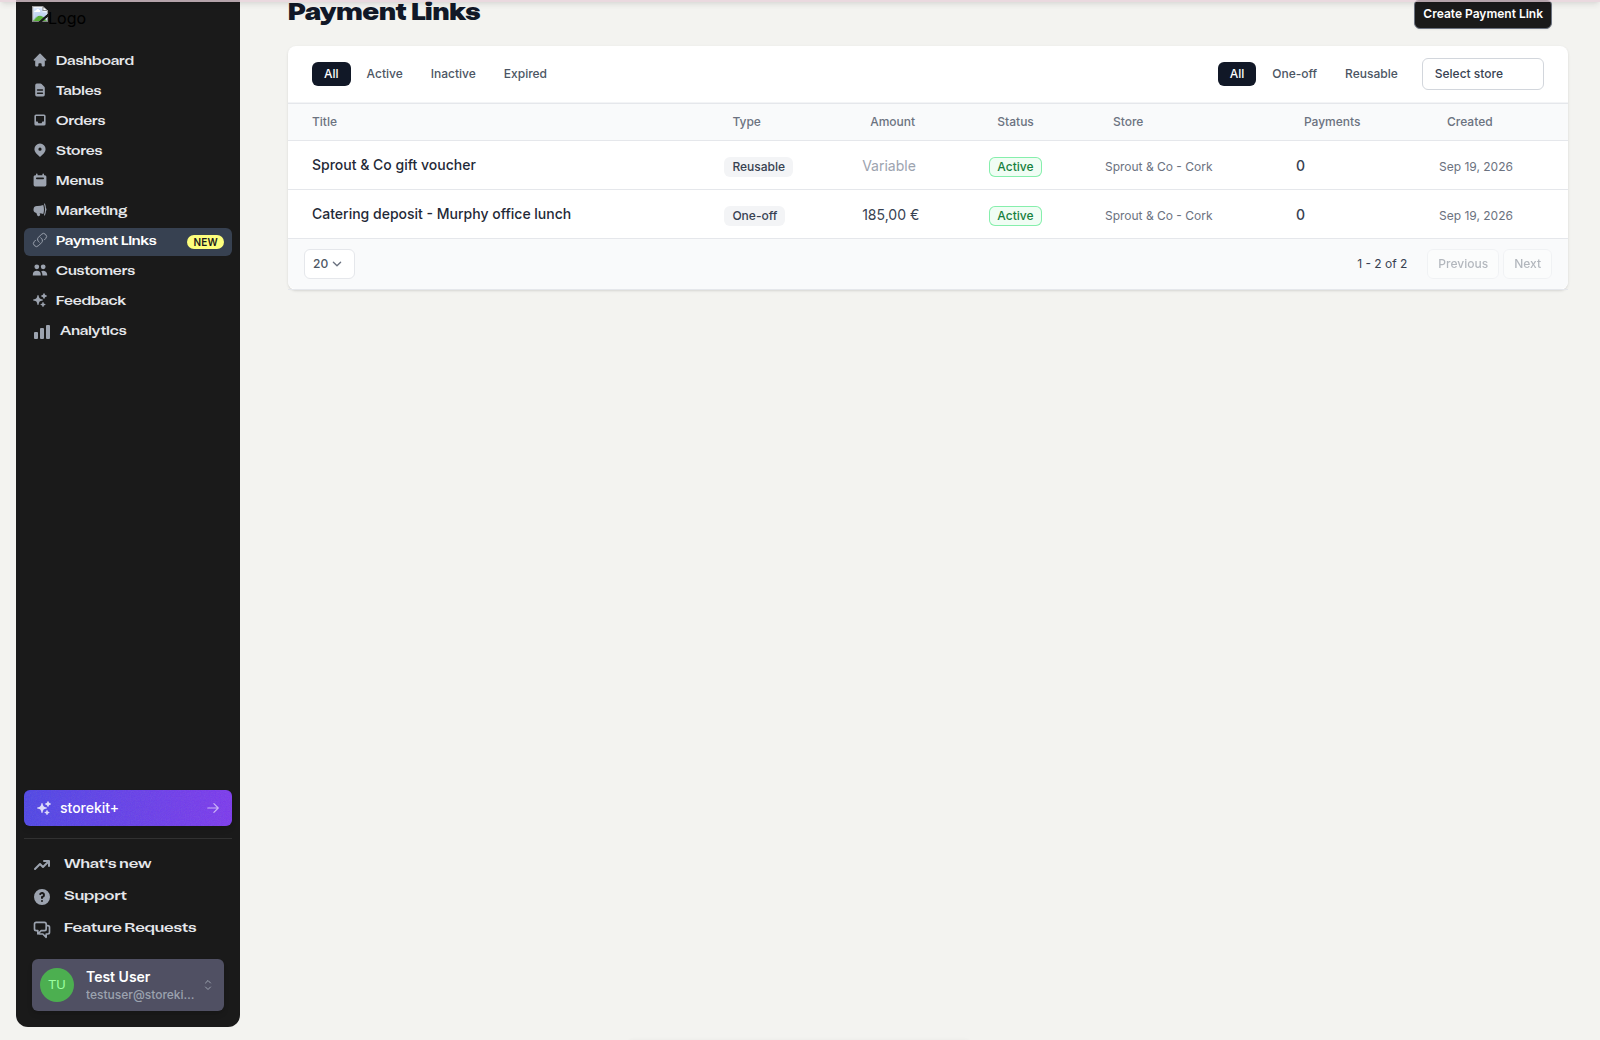Screen dimensions: 1600x1040
Task: Go to the Tables page
Action: tap(128, 91)
